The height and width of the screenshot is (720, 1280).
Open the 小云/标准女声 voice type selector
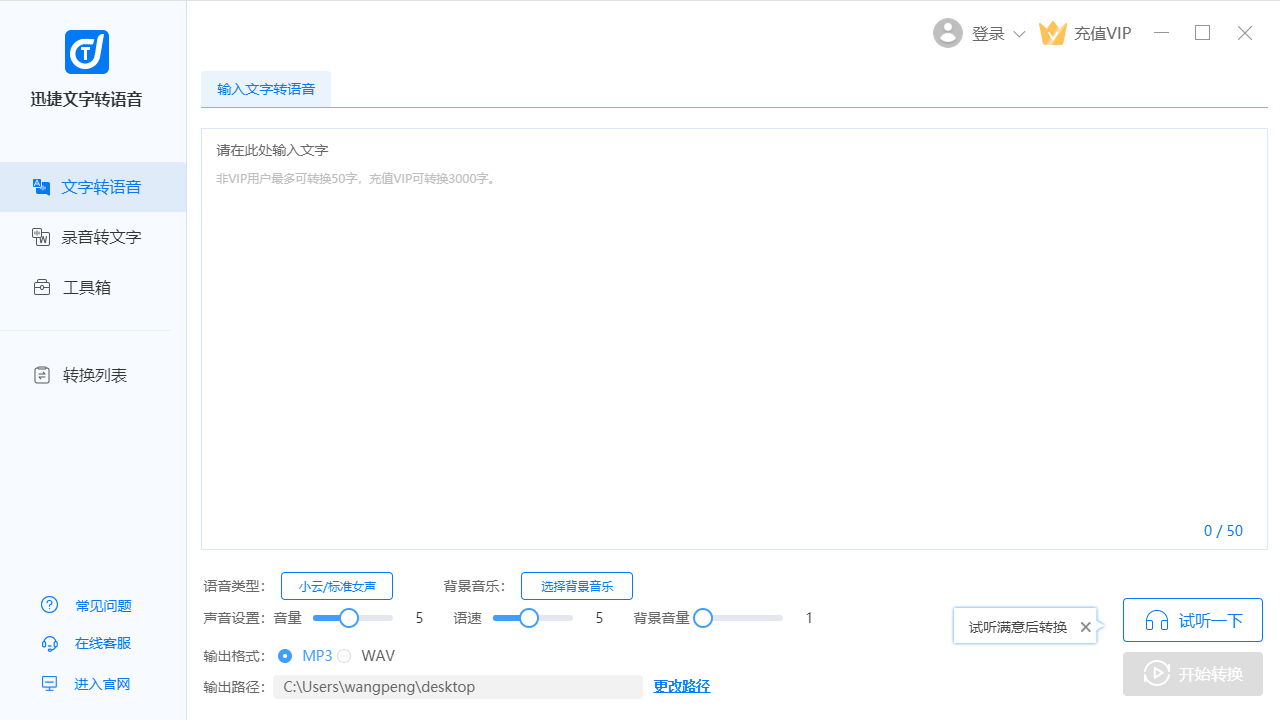(x=337, y=586)
